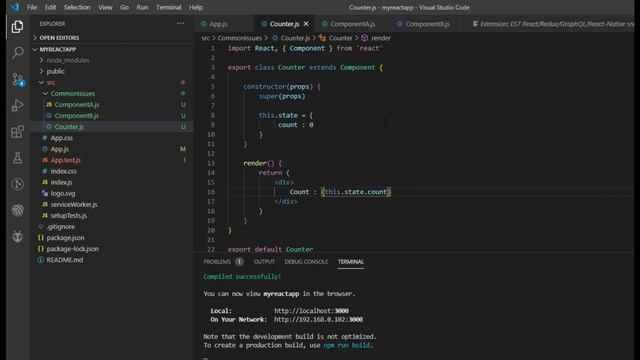This screenshot has width=640, height=360.
Task: Open the Edit menu
Action: click(x=50, y=7)
